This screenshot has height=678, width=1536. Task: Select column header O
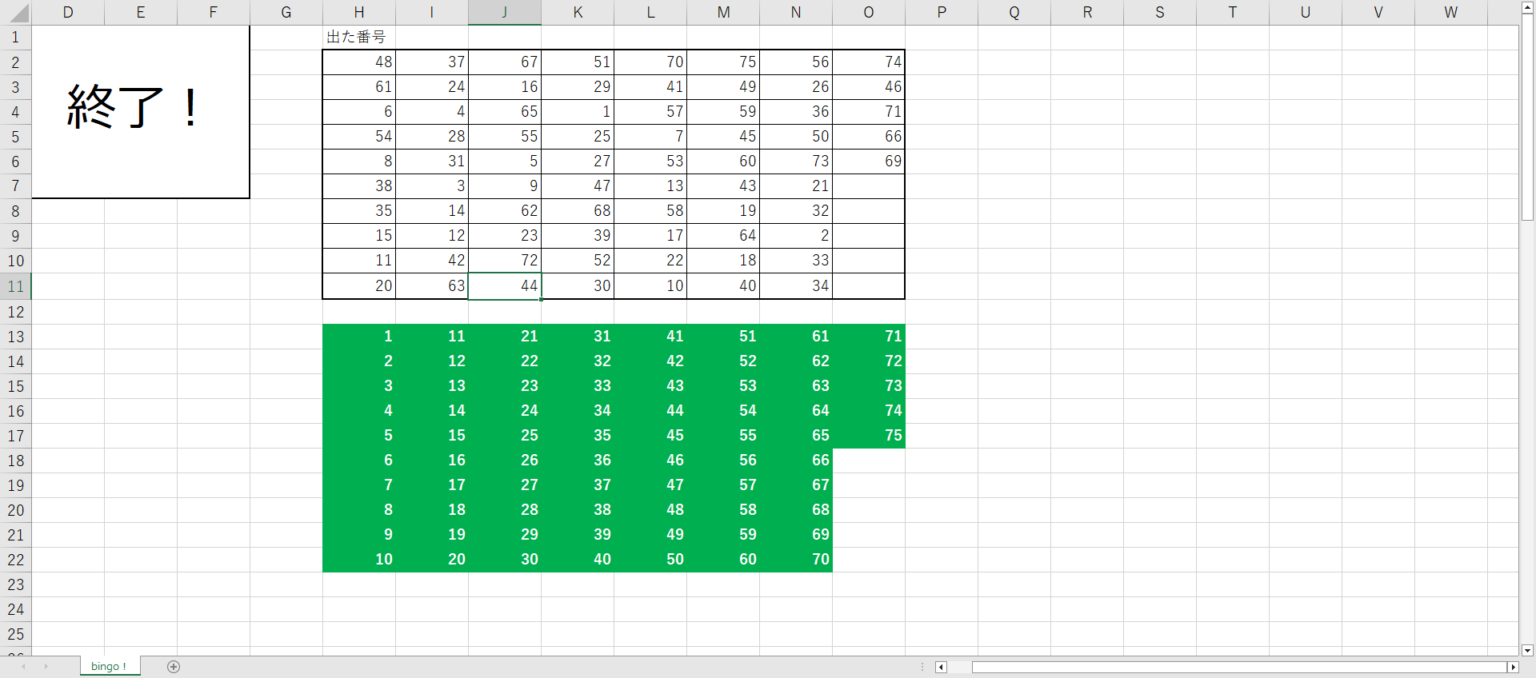(868, 12)
